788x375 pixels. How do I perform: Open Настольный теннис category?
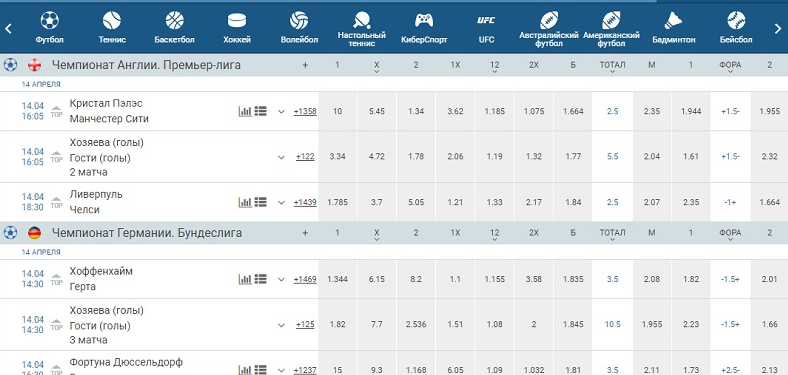point(361,29)
